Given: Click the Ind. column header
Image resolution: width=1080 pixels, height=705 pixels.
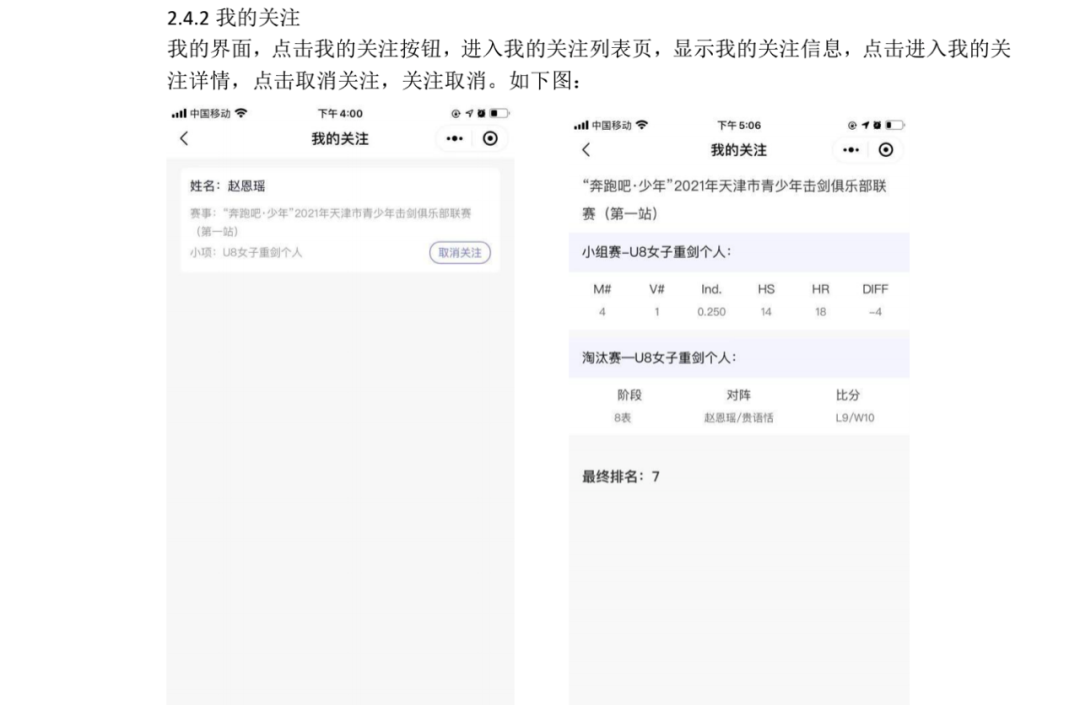Looking at the screenshot, I should (712, 289).
